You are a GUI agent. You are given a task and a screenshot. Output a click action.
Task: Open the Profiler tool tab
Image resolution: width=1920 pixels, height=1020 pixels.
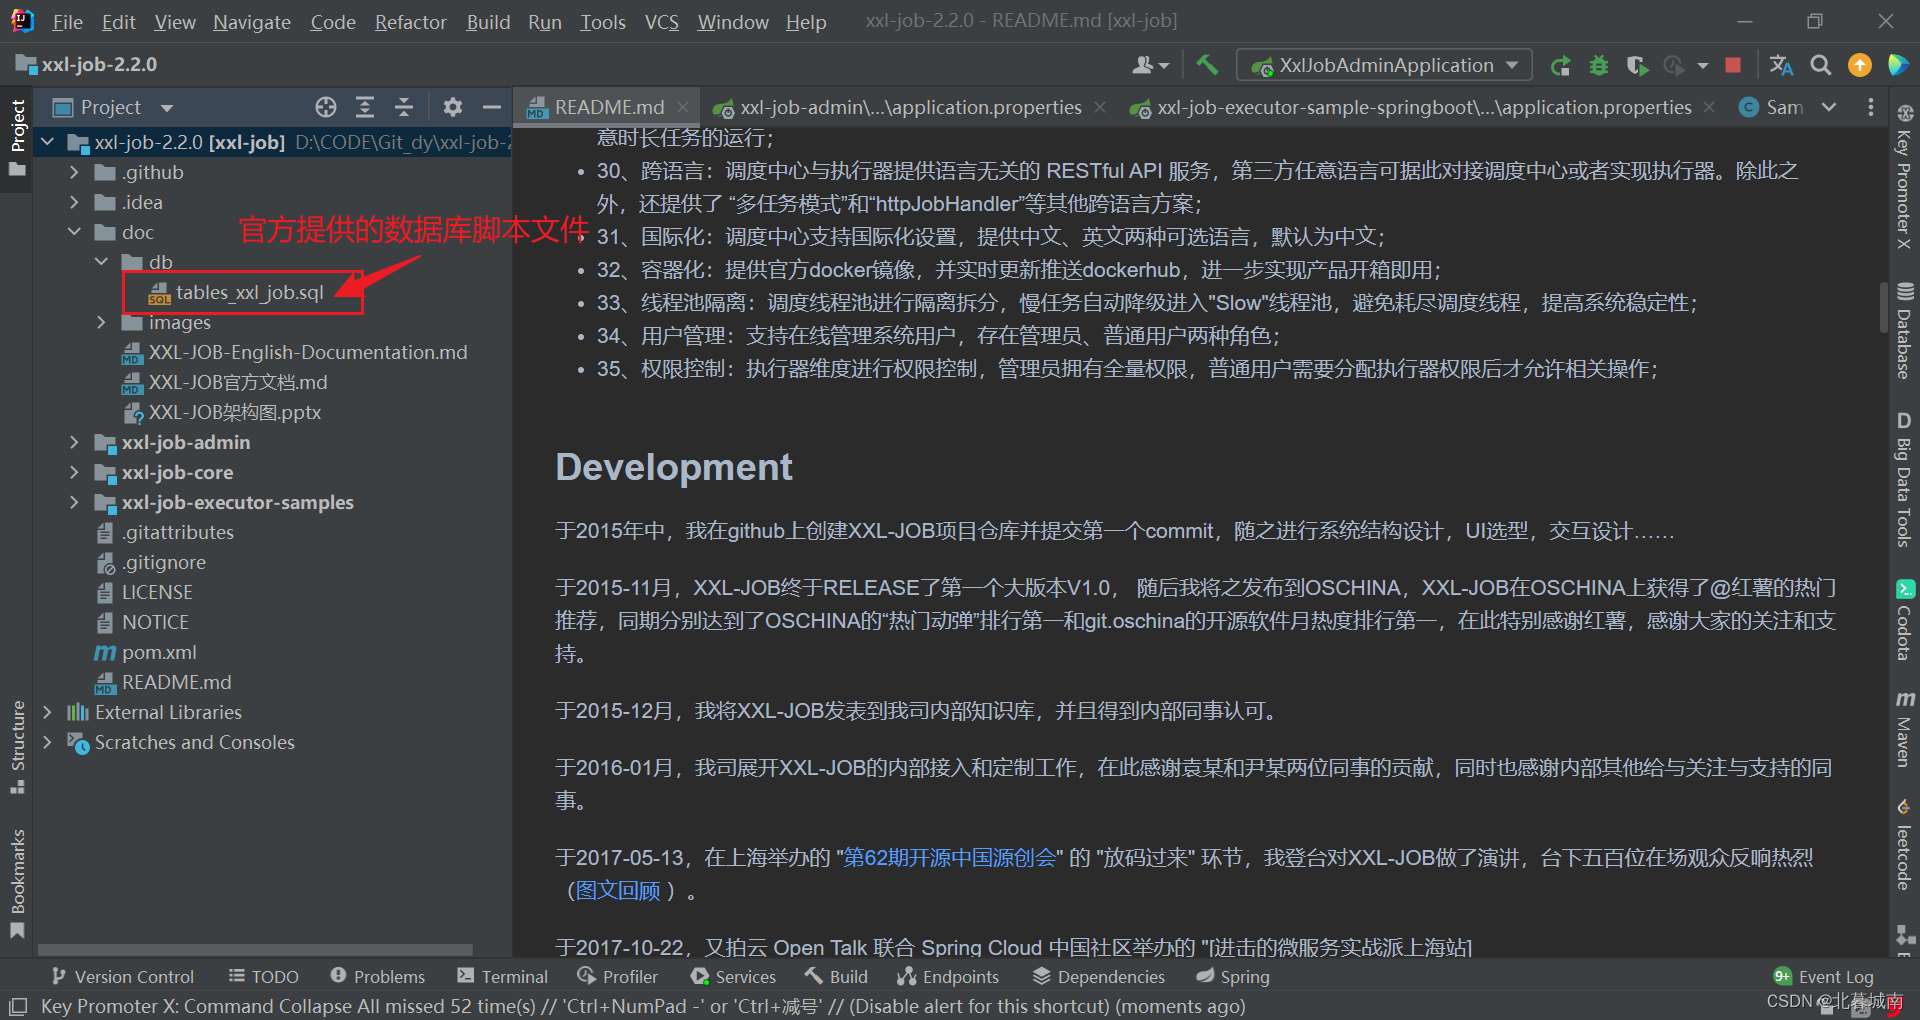[618, 977]
